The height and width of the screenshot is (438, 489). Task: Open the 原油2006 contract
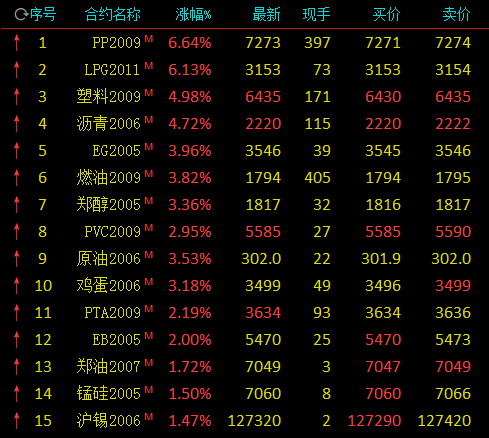click(x=109, y=259)
